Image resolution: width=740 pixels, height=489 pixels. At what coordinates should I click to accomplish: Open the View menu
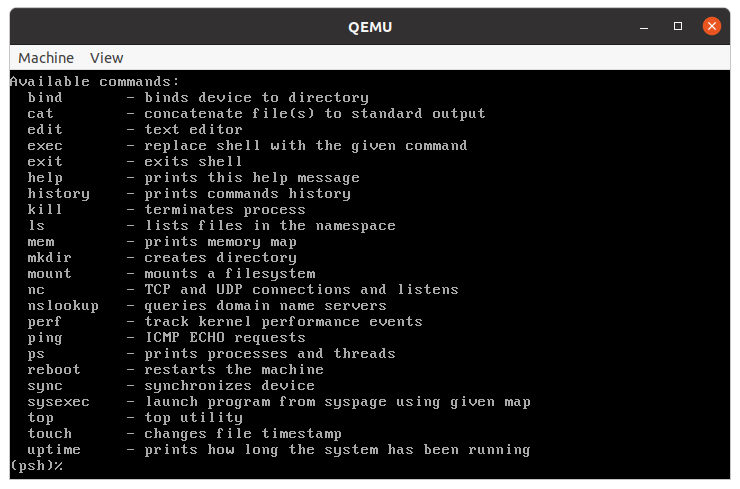tap(107, 58)
